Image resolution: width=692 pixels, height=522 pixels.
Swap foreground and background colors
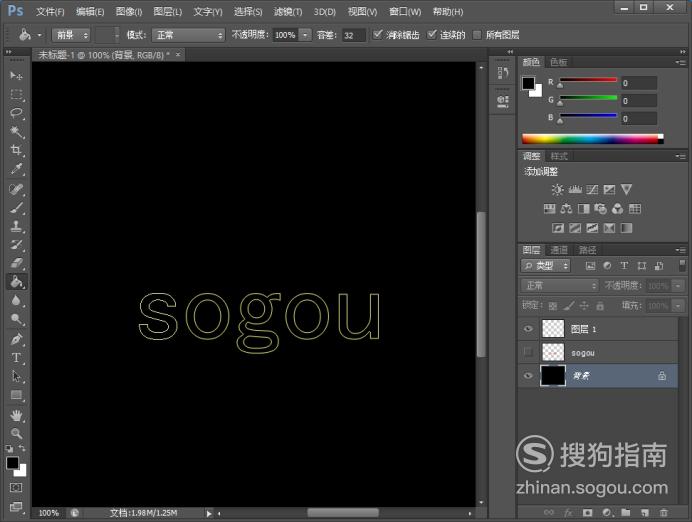[22, 448]
